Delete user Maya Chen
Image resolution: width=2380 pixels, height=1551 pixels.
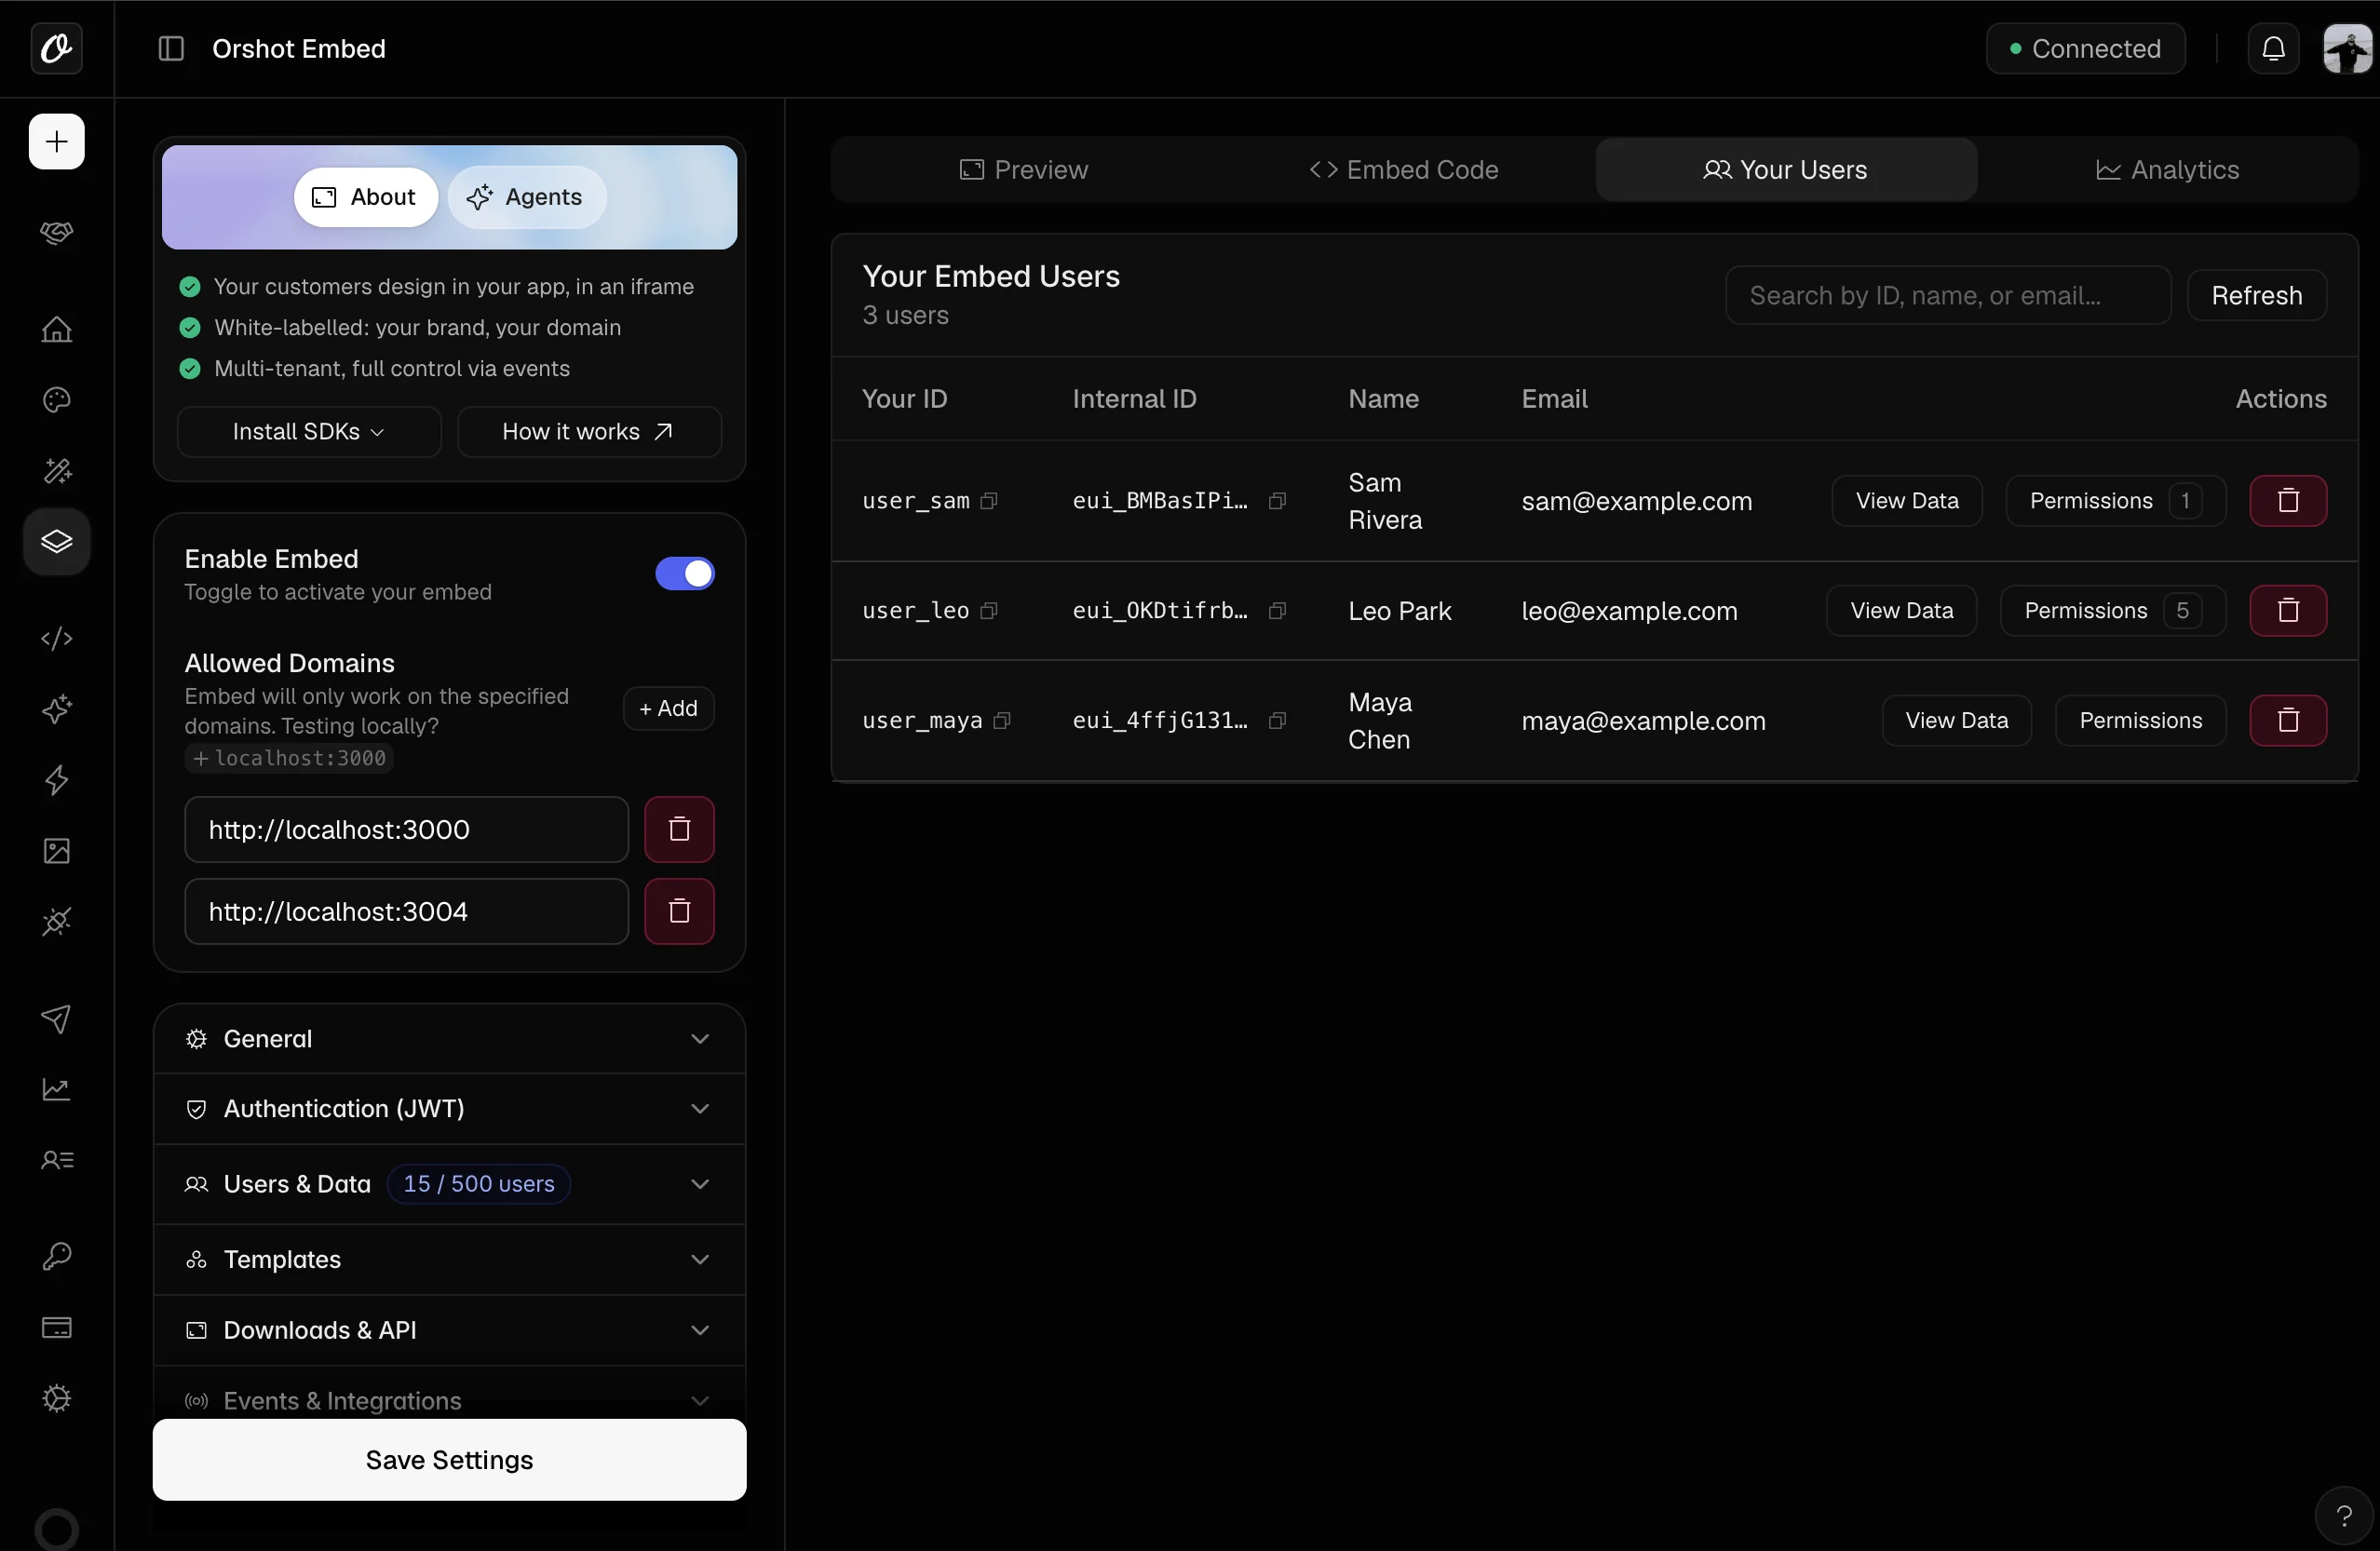click(2288, 721)
